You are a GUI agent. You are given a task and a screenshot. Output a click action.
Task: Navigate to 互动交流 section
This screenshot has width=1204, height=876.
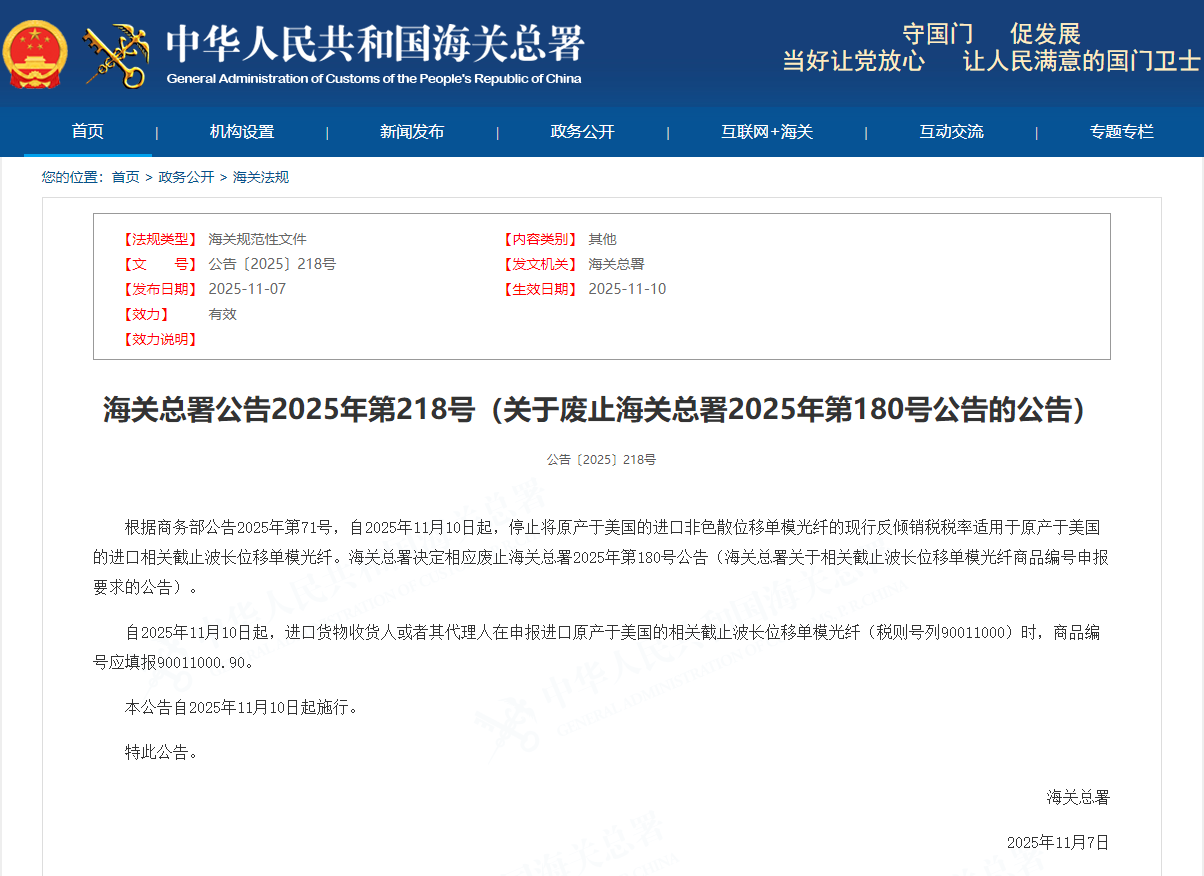point(951,132)
